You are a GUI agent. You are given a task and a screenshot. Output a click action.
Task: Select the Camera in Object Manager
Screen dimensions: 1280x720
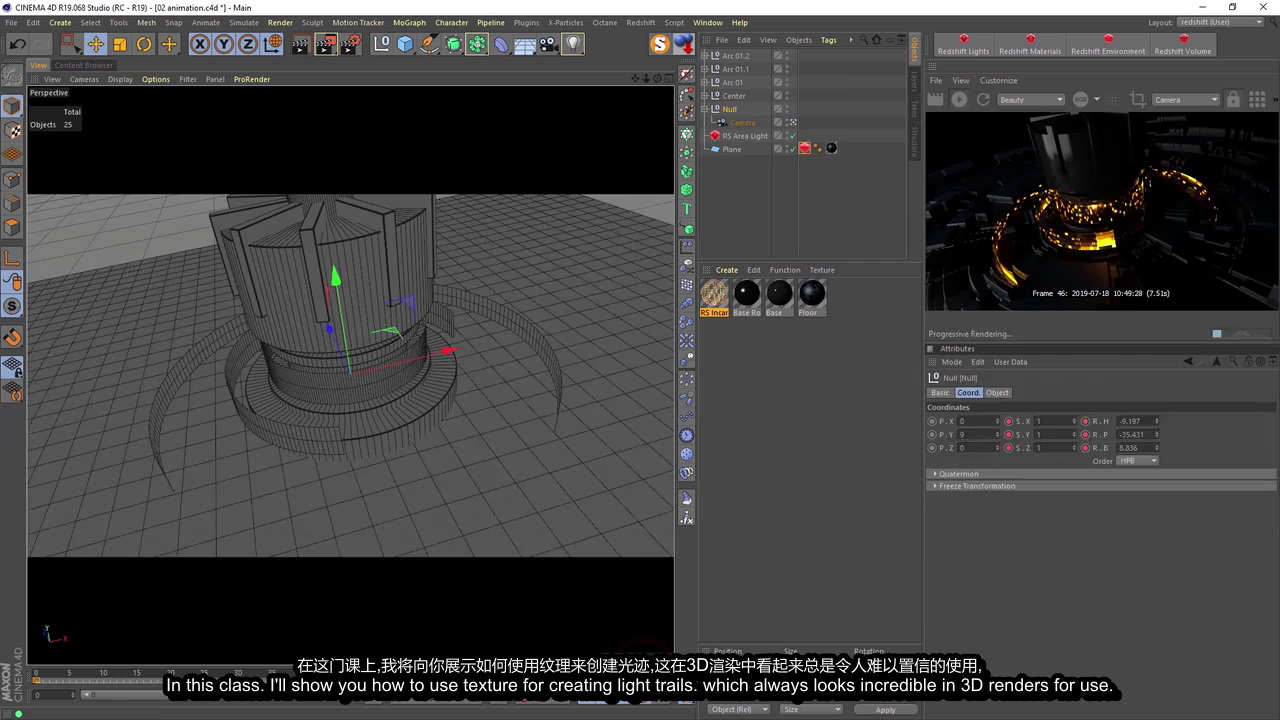742,123
